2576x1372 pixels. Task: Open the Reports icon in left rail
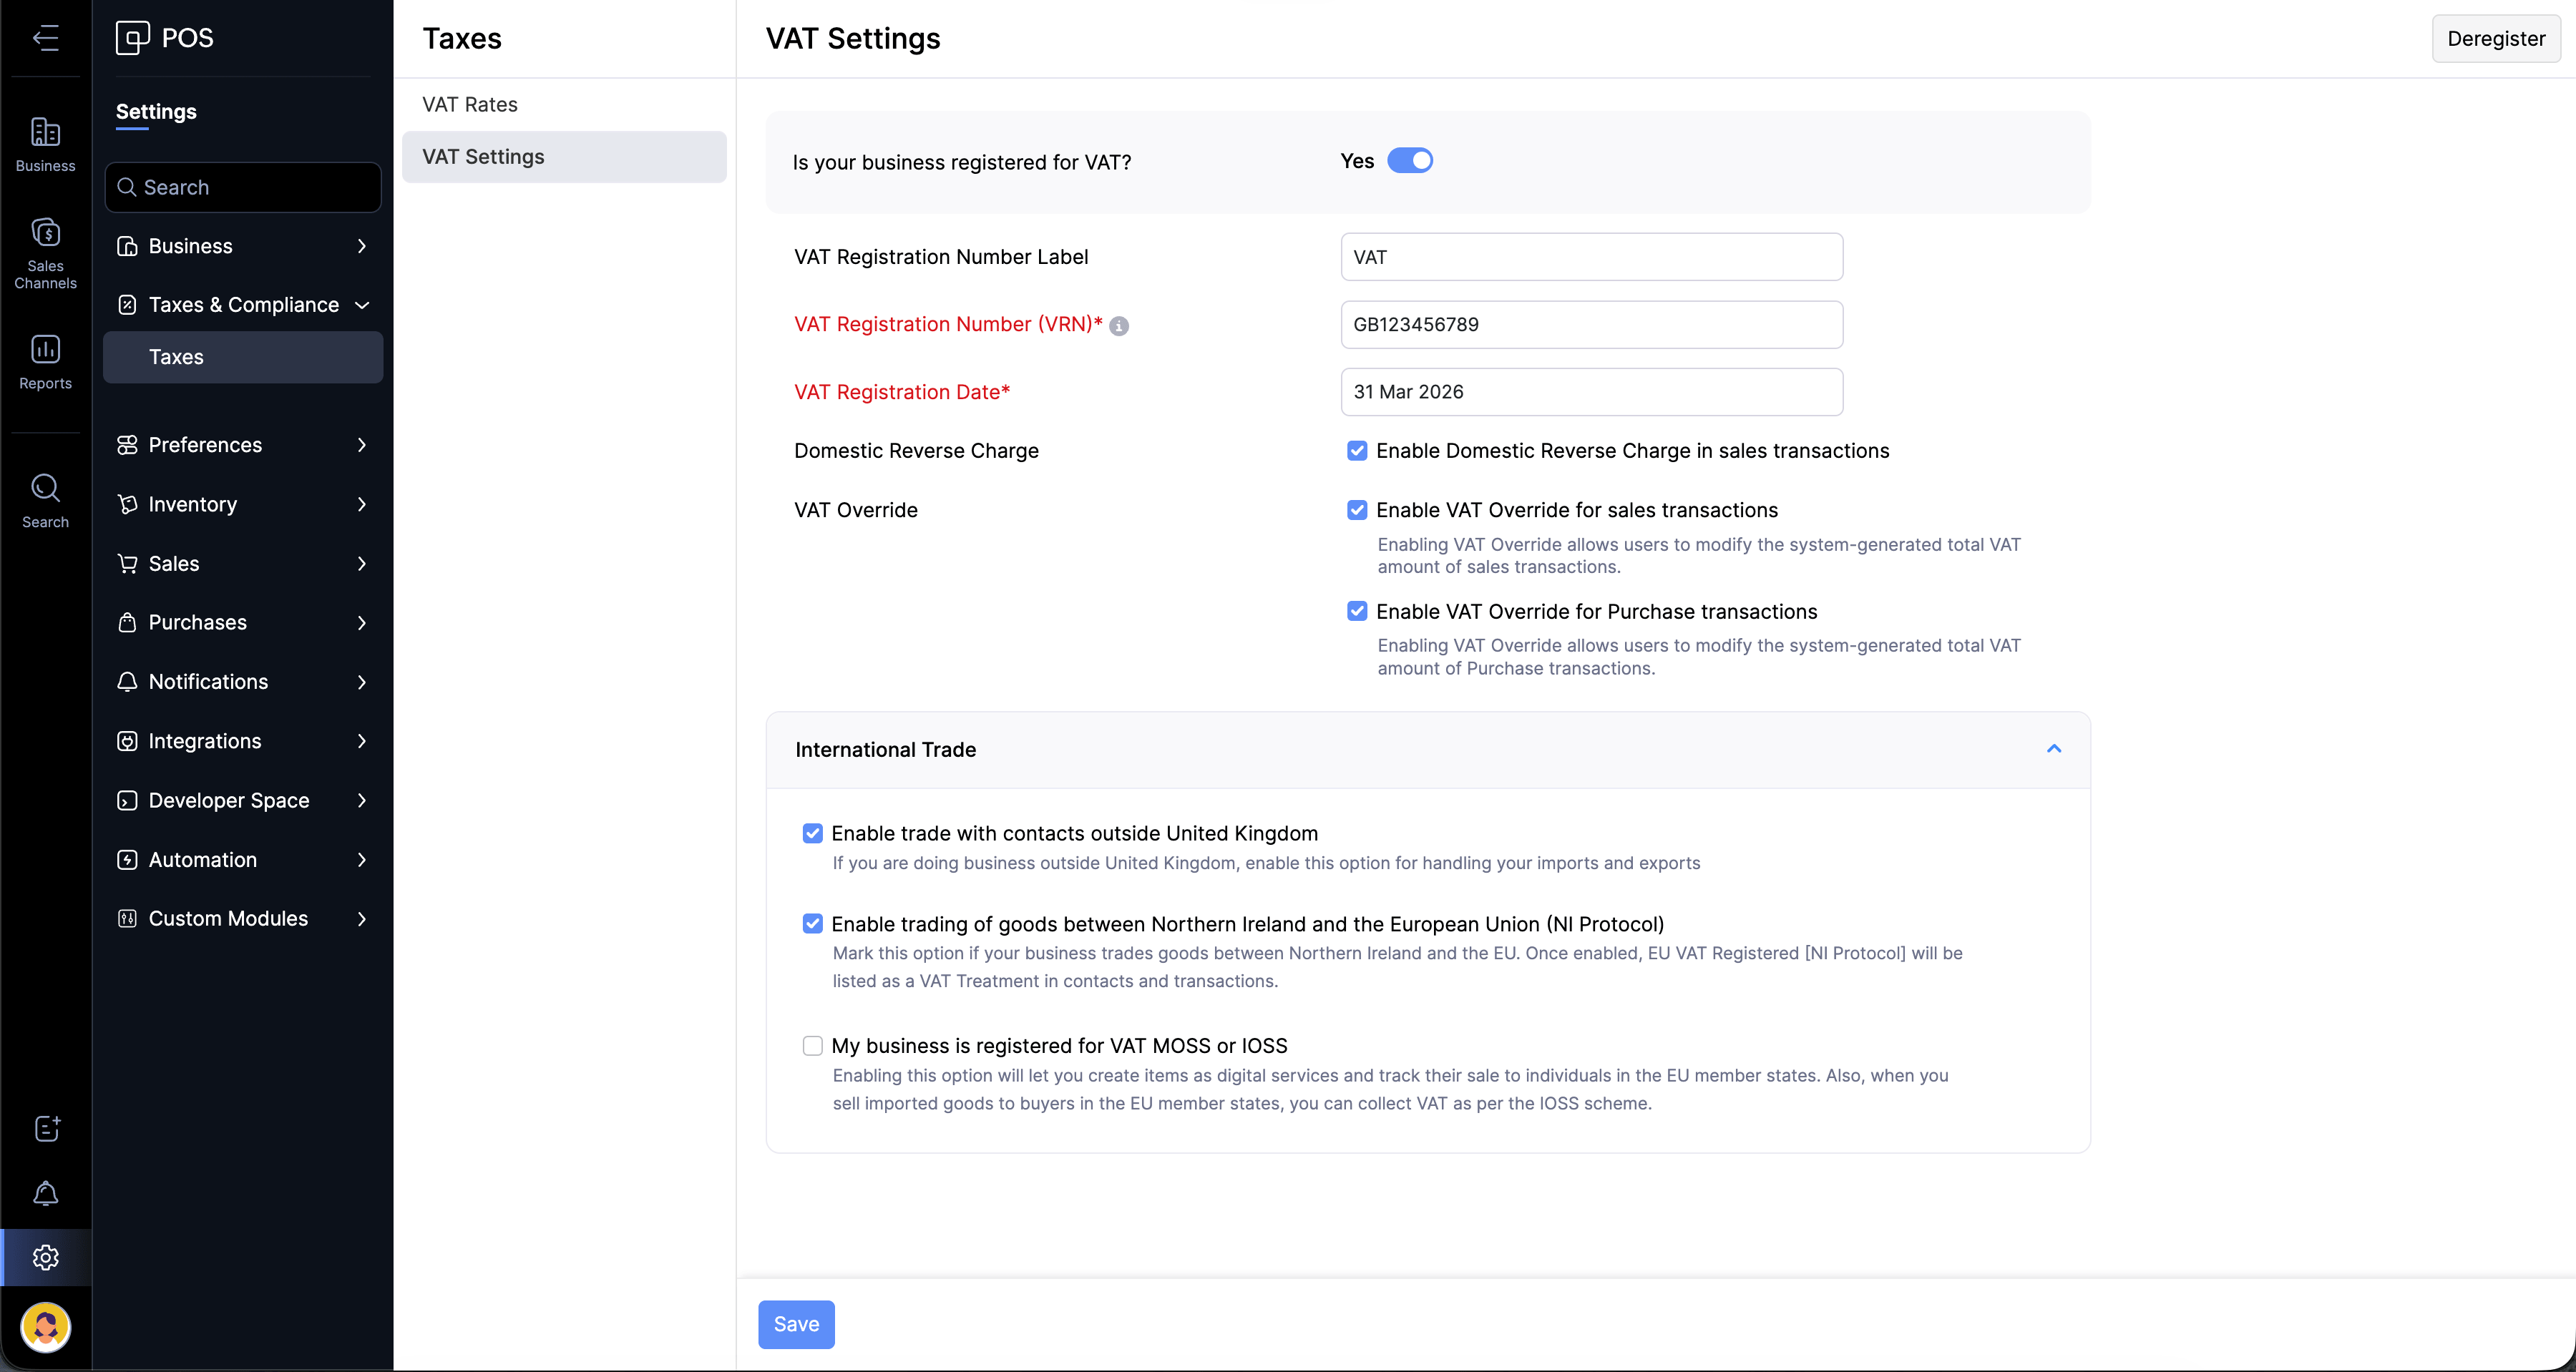pos(46,362)
